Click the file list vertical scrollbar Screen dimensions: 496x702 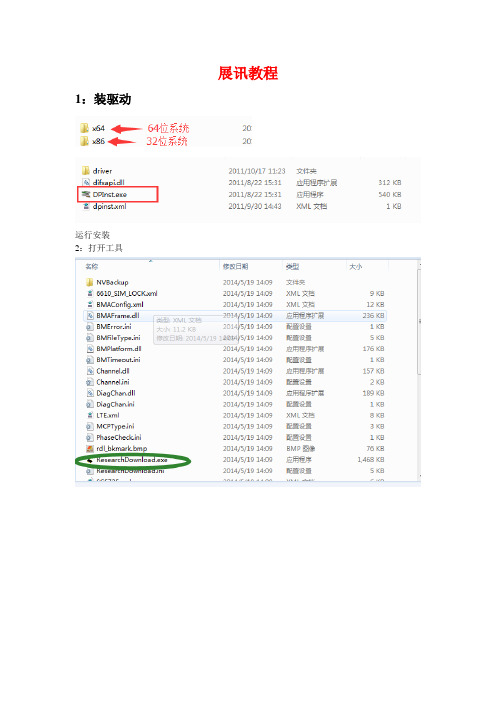click(x=419, y=372)
